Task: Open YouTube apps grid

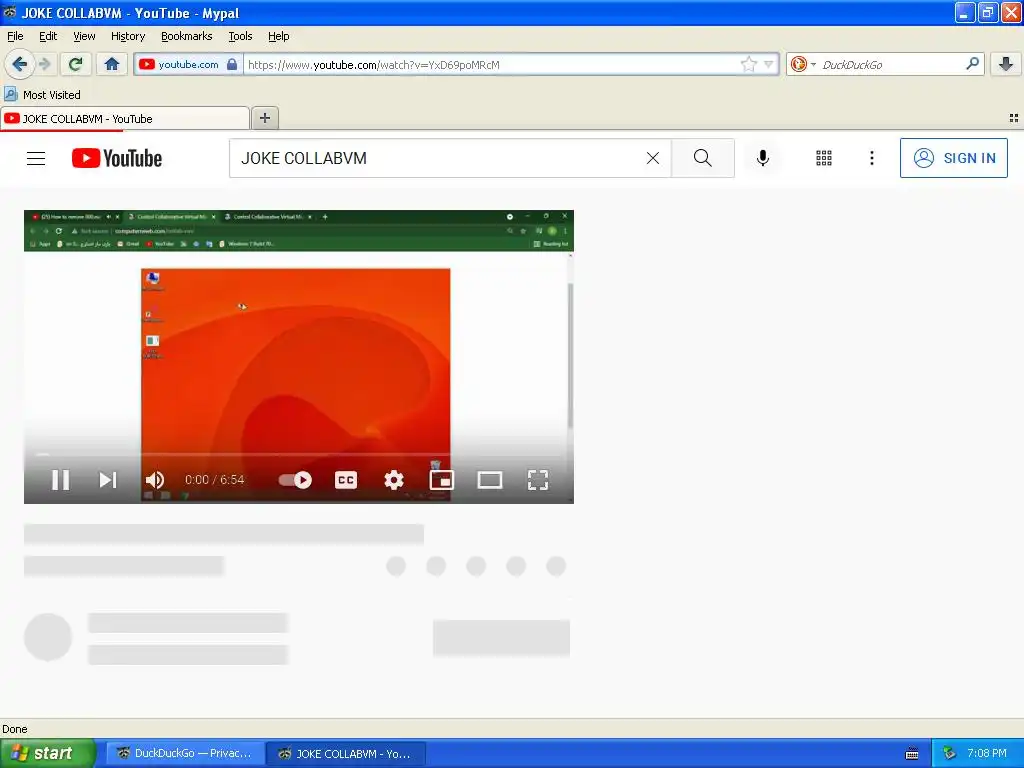Action: (x=824, y=158)
